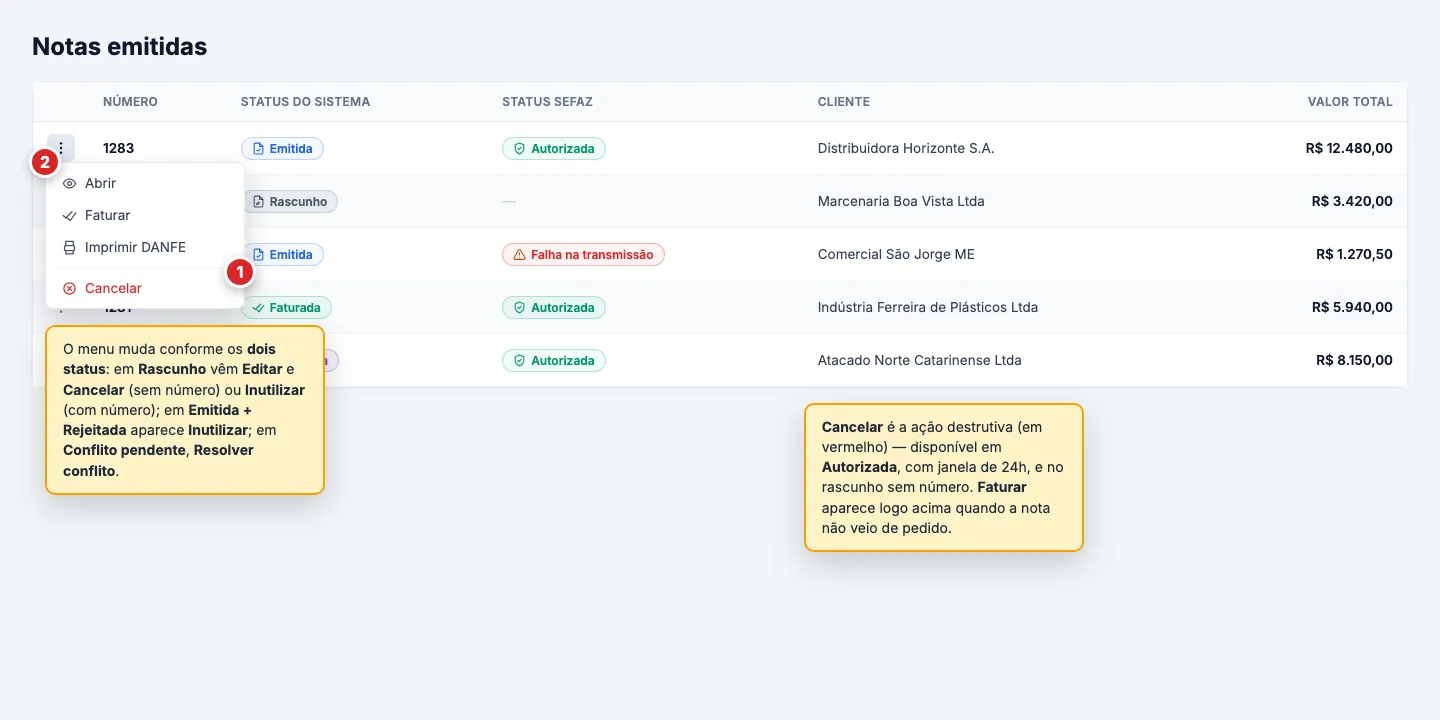Click the value R$ 1.270,50
Screen dimensions: 1440x720
(x=1354, y=254)
